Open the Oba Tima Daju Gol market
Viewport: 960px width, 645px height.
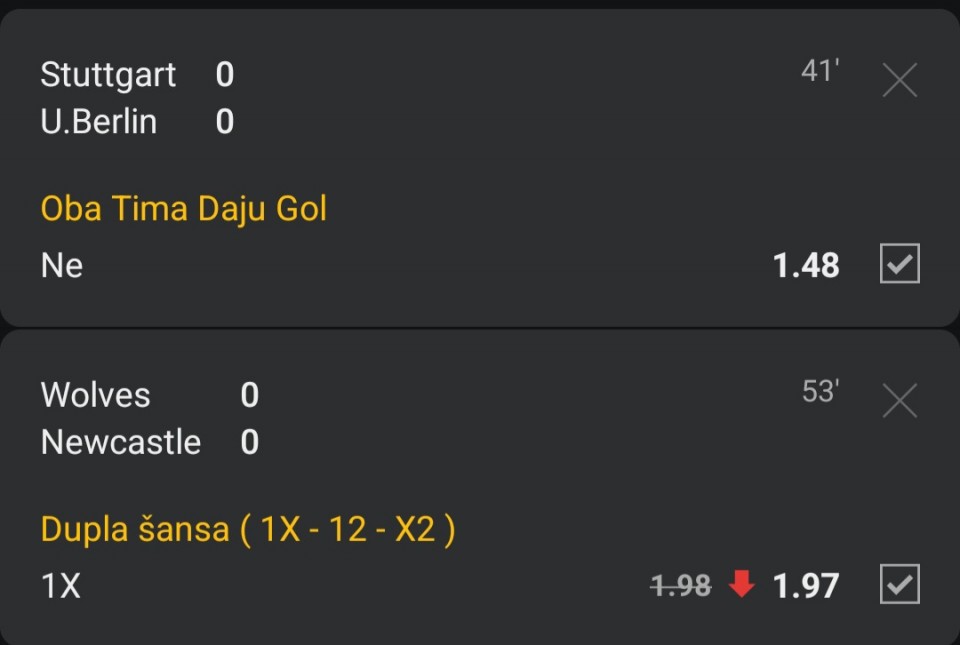(184, 209)
